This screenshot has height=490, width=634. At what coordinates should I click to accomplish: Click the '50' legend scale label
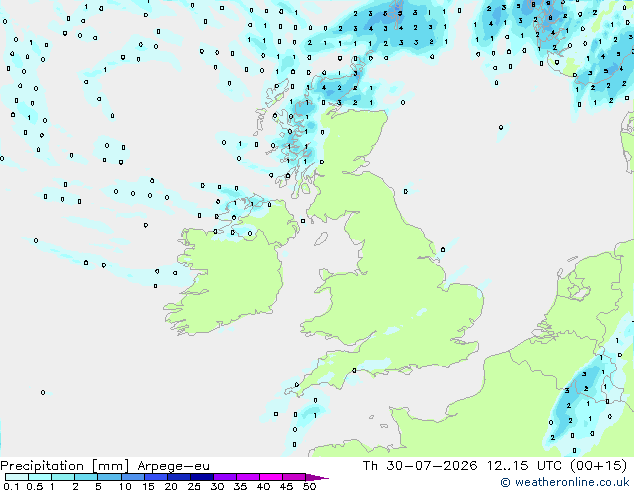click(x=309, y=486)
